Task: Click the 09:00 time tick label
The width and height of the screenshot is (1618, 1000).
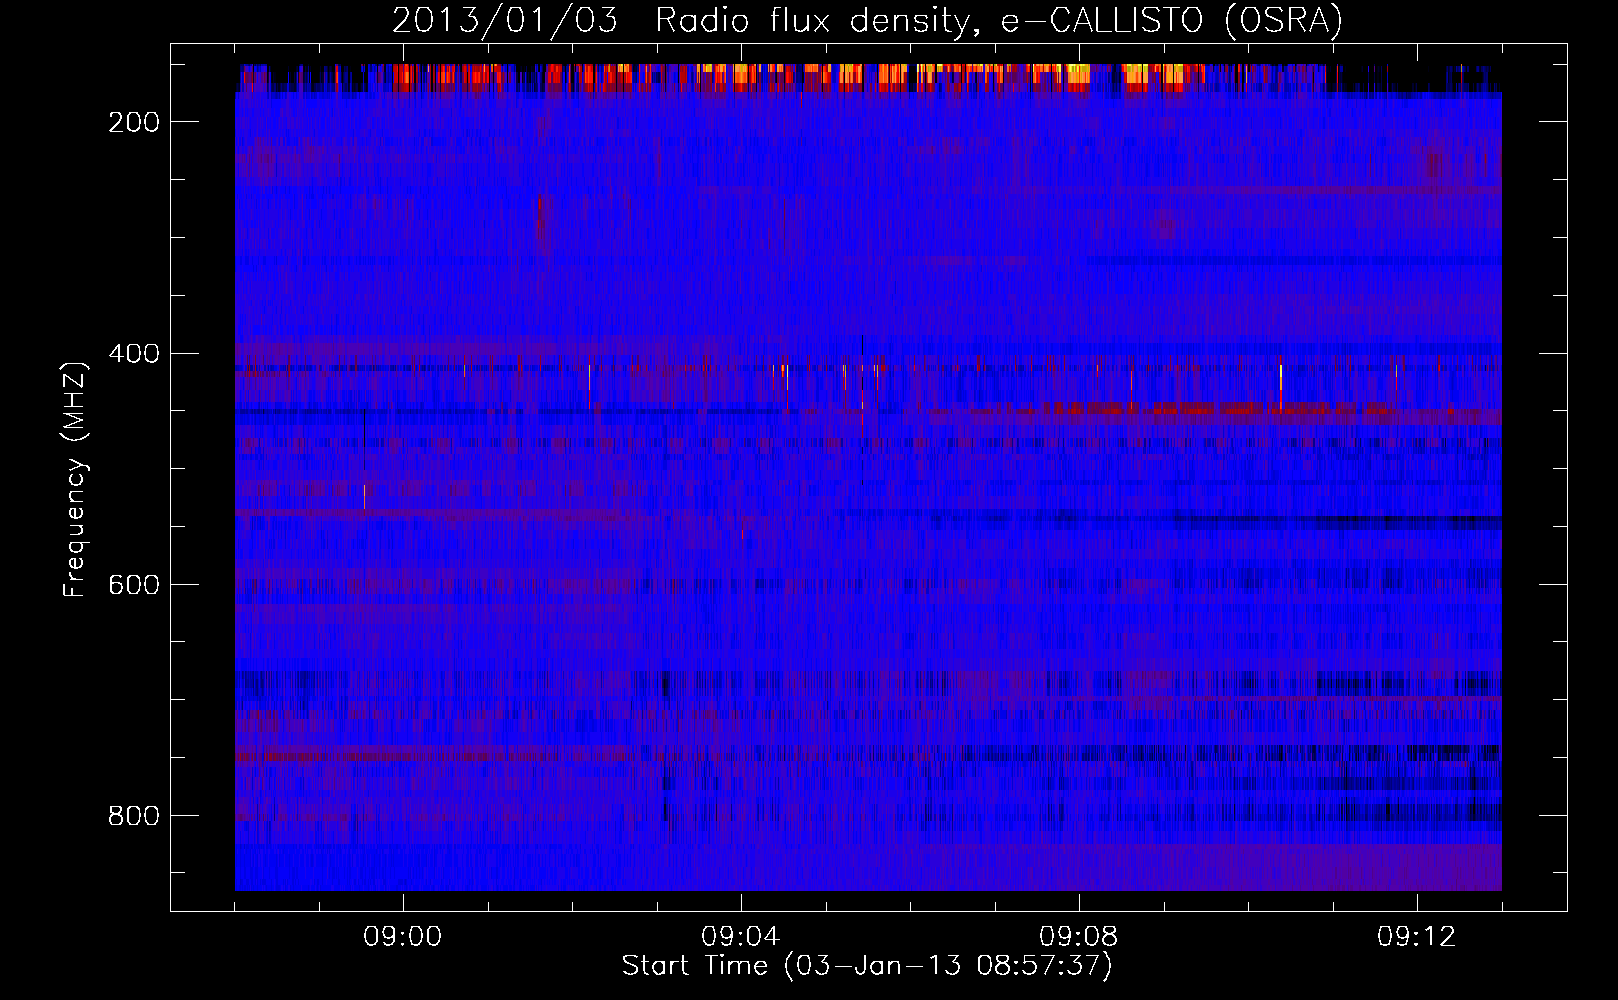Action: pyautogui.click(x=403, y=937)
